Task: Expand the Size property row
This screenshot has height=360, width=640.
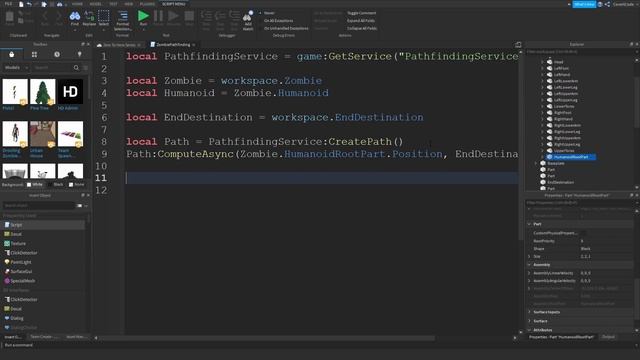Action: pyautogui.click(x=529, y=257)
